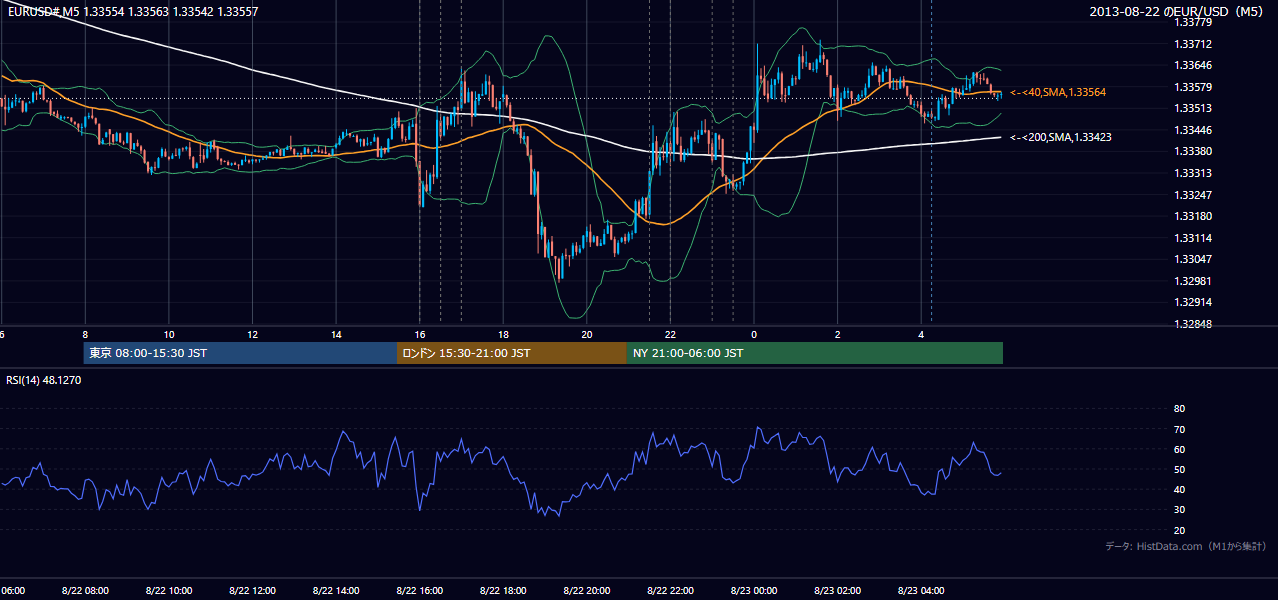Click price axis label 1.32914
The height and width of the screenshot is (600, 1278).
(x=1192, y=302)
